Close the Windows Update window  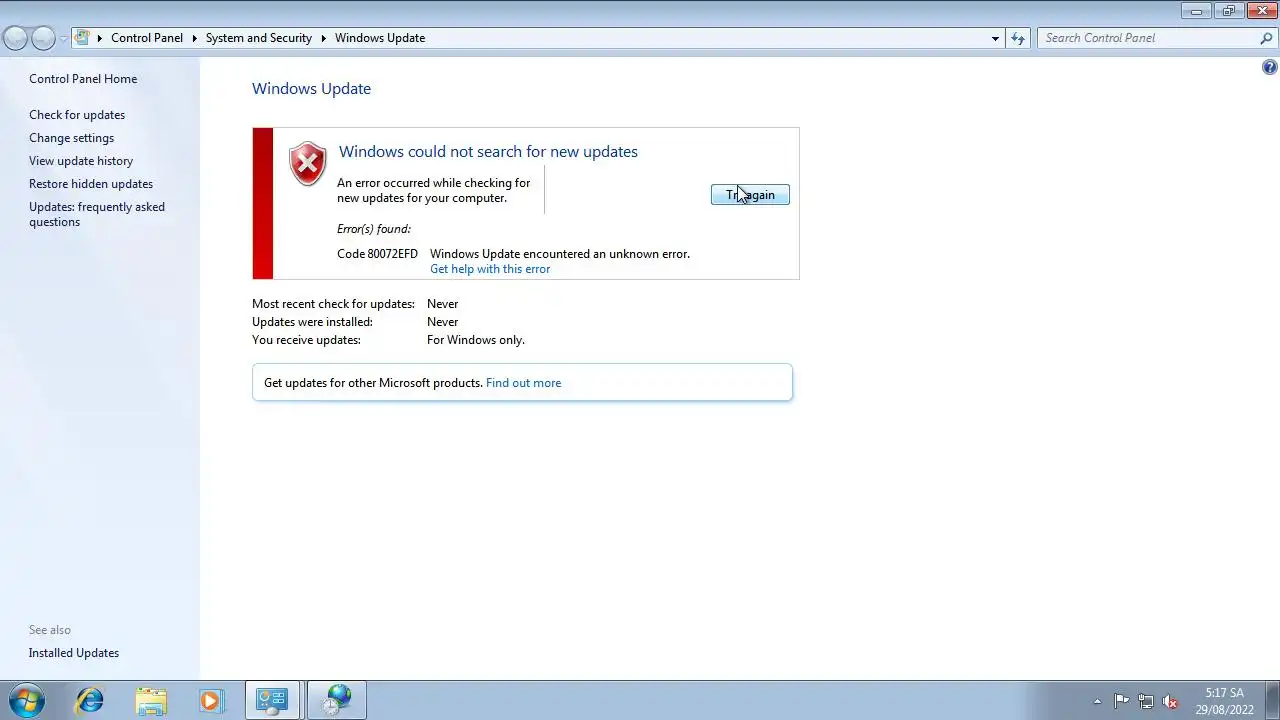(1262, 11)
